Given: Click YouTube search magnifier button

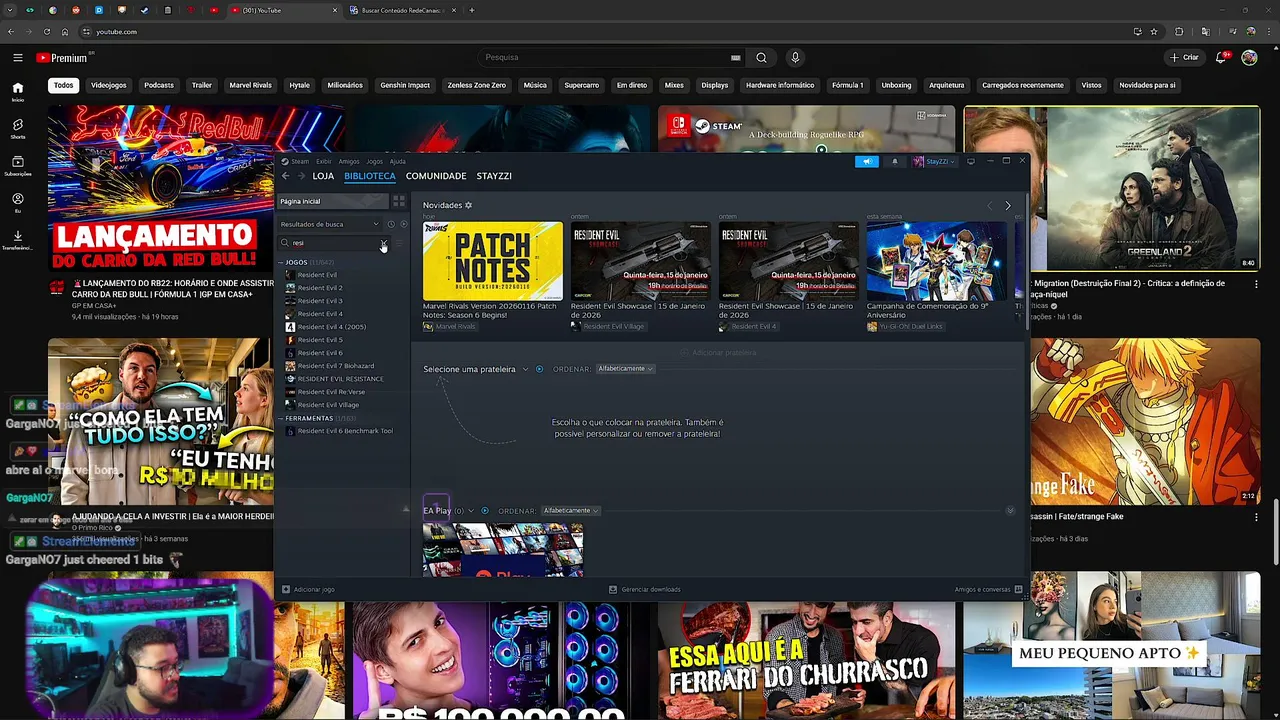Looking at the screenshot, I should [761, 57].
